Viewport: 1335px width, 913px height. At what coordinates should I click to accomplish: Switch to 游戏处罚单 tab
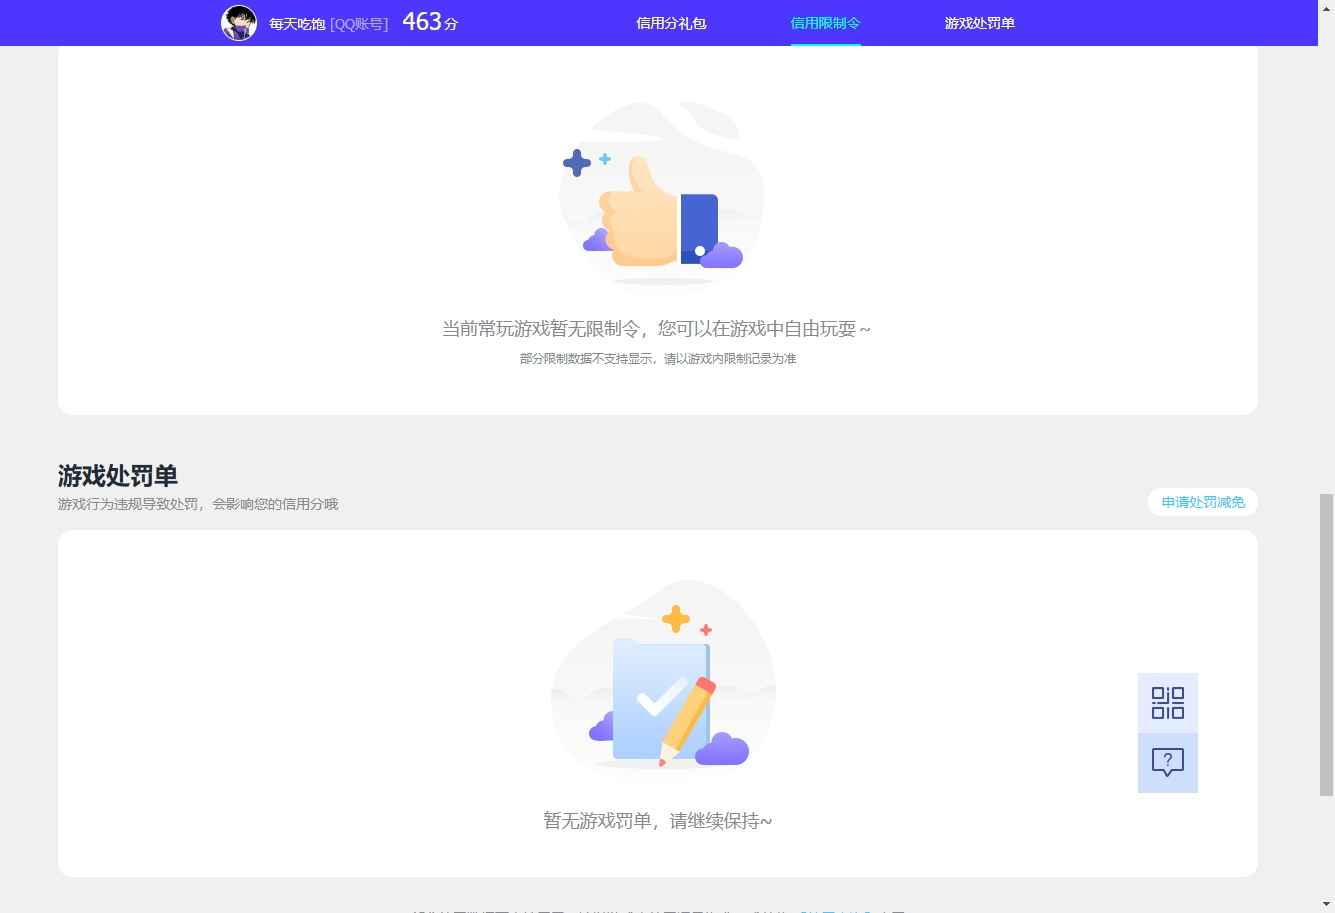pyautogui.click(x=979, y=23)
